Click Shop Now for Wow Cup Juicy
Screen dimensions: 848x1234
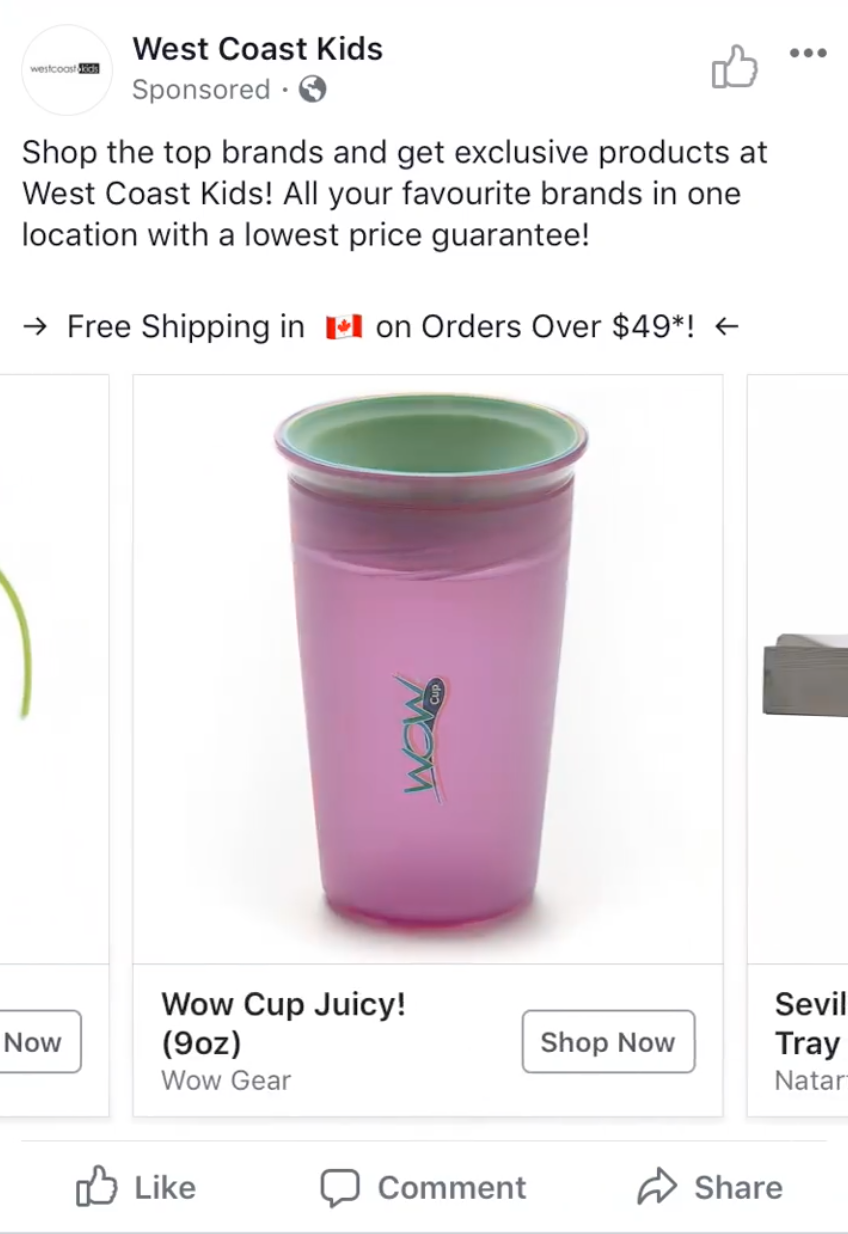click(x=608, y=1042)
